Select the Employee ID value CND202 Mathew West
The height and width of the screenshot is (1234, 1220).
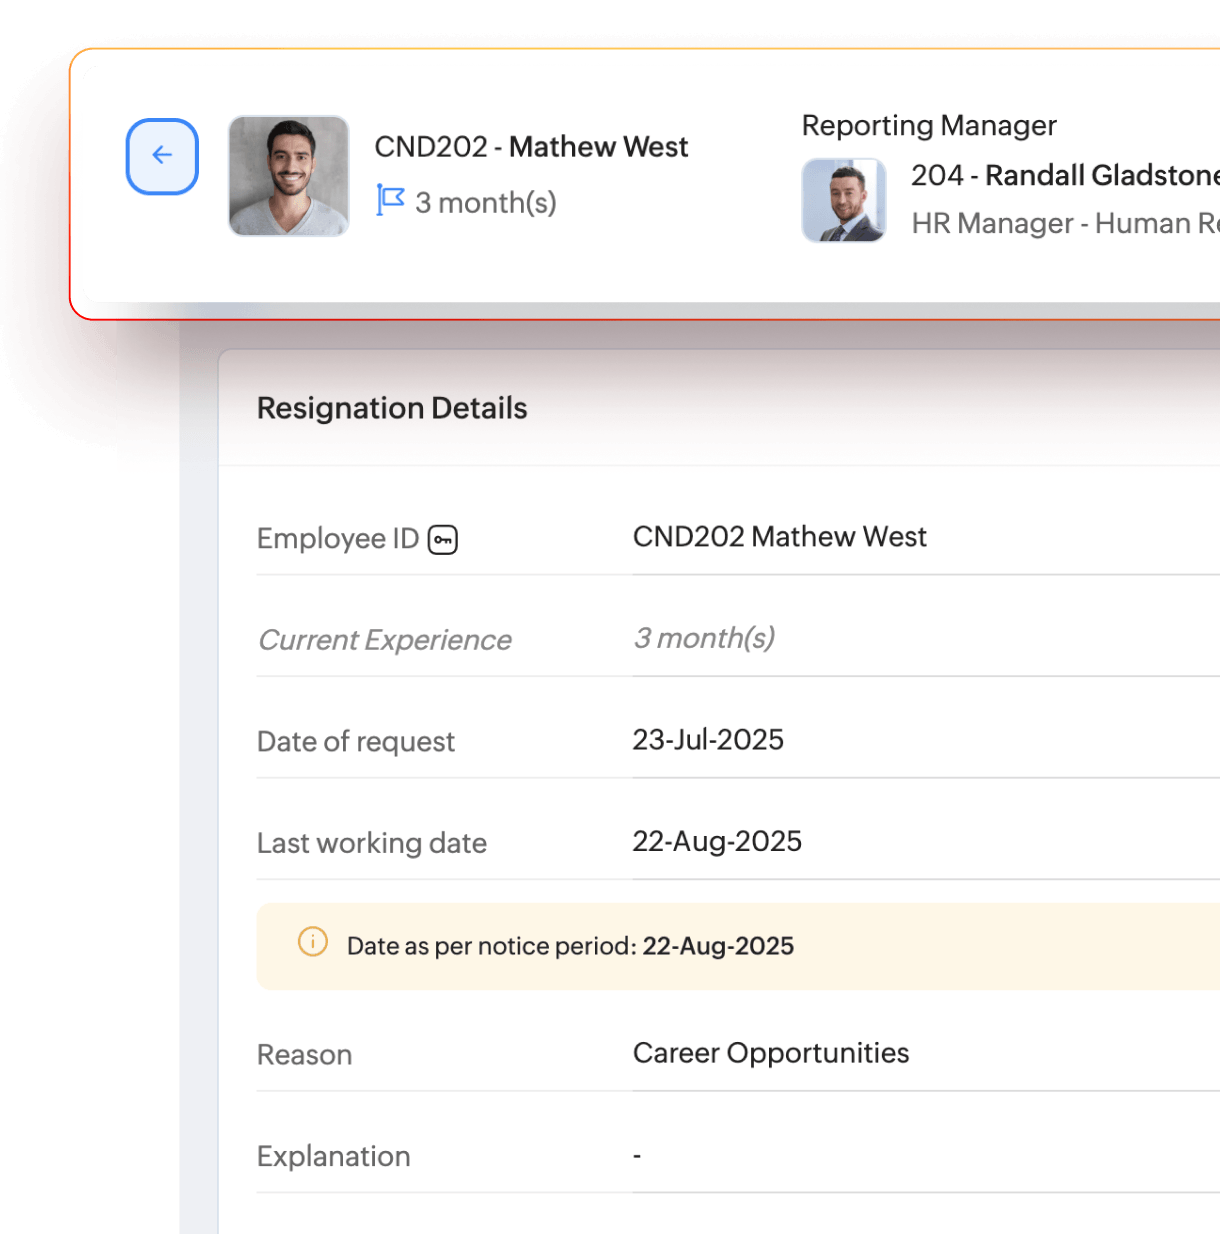click(780, 537)
